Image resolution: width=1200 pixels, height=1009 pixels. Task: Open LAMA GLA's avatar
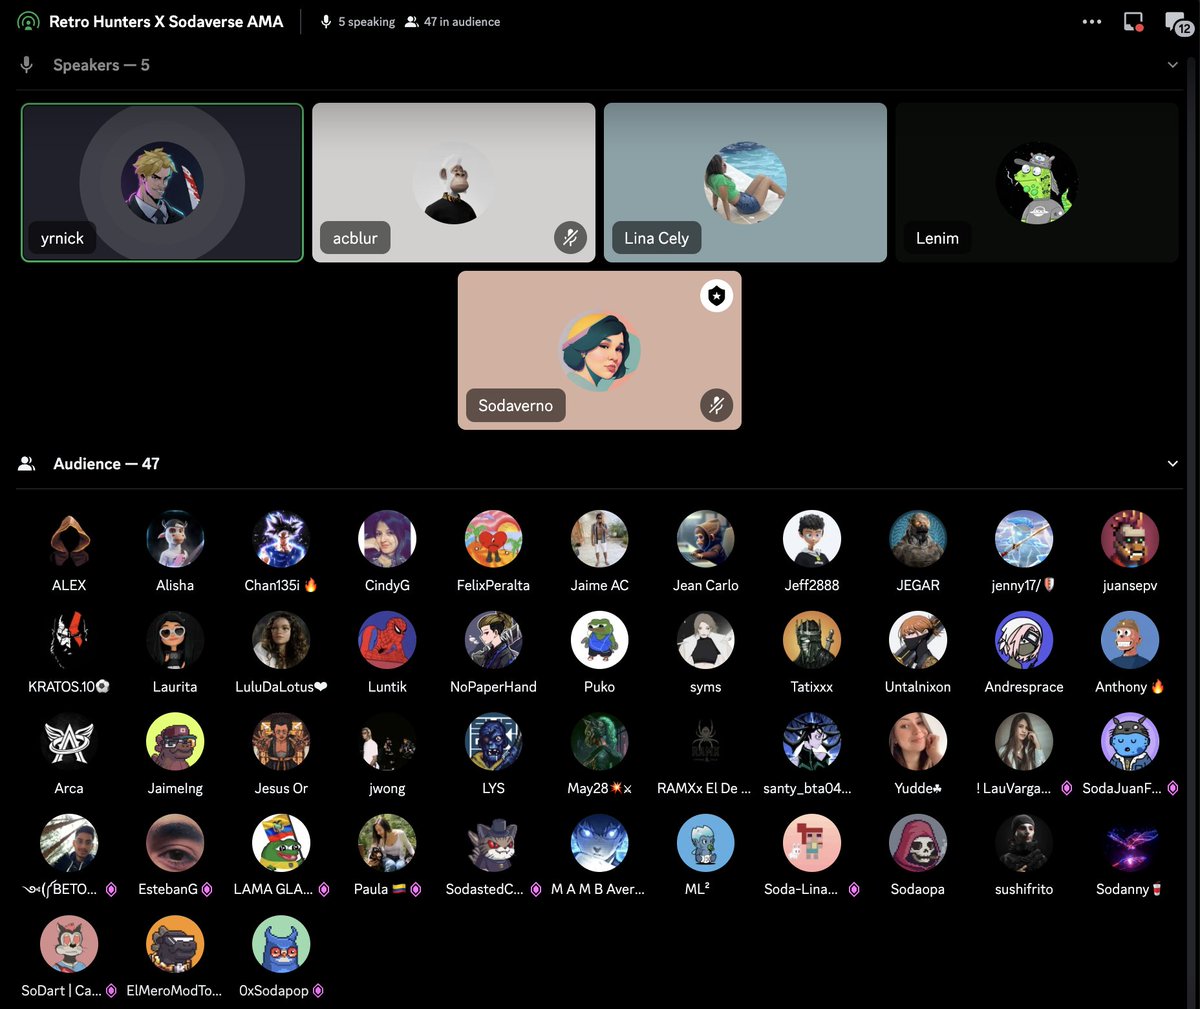[281, 842]
